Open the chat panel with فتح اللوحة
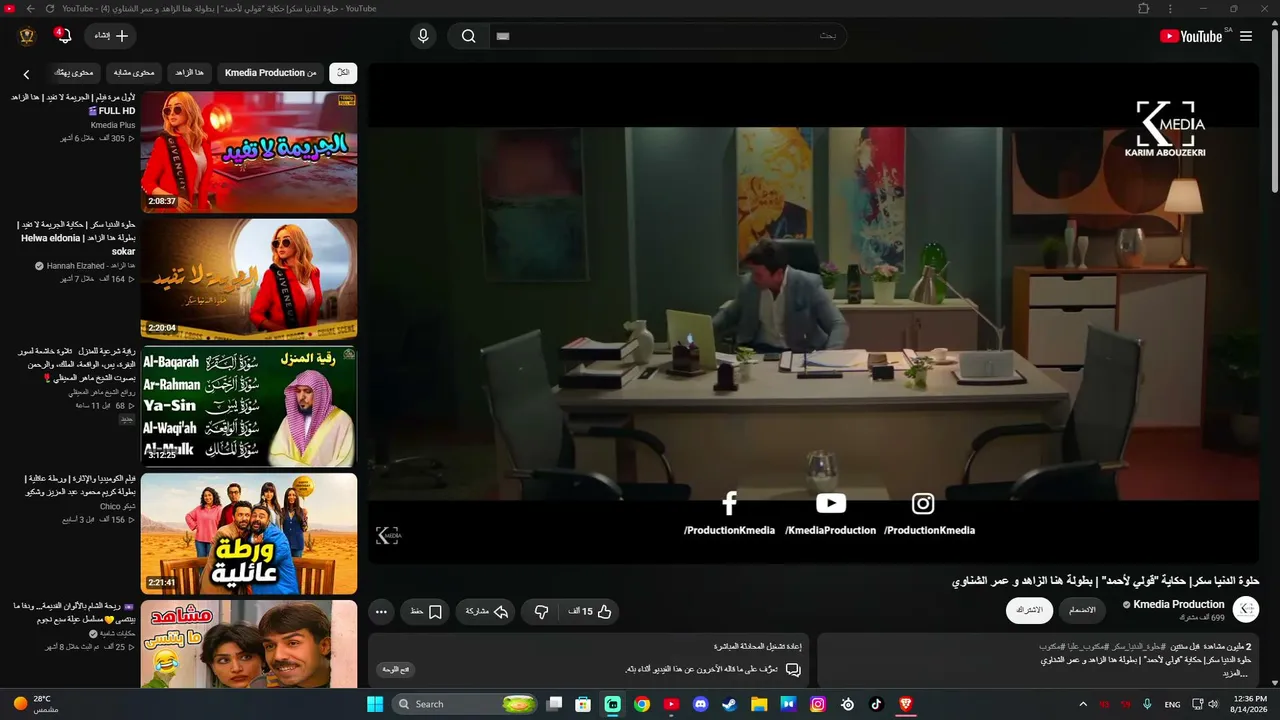This screenshot has width=1280, height=720. 396,669
